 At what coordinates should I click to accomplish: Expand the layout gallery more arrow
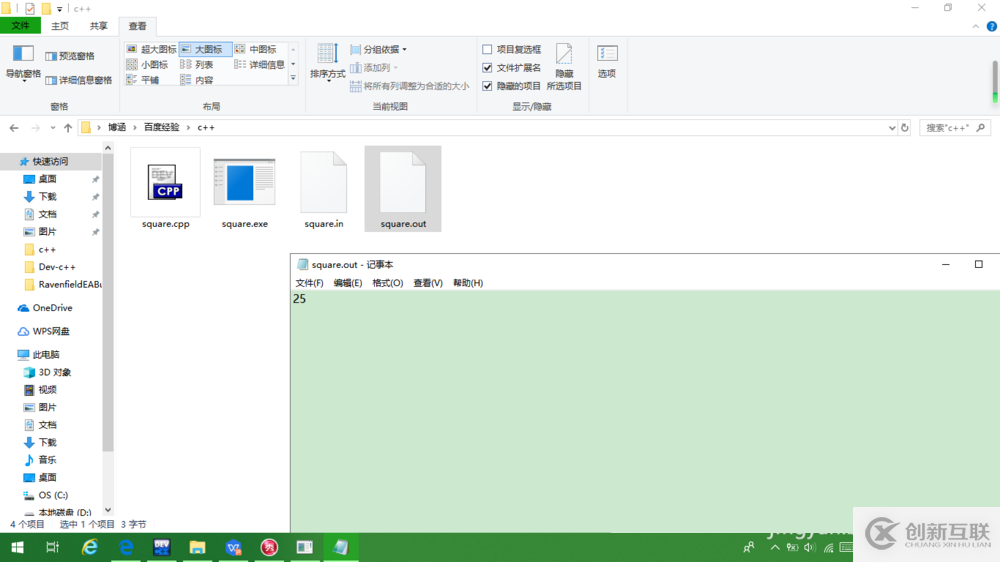(293, 78)
